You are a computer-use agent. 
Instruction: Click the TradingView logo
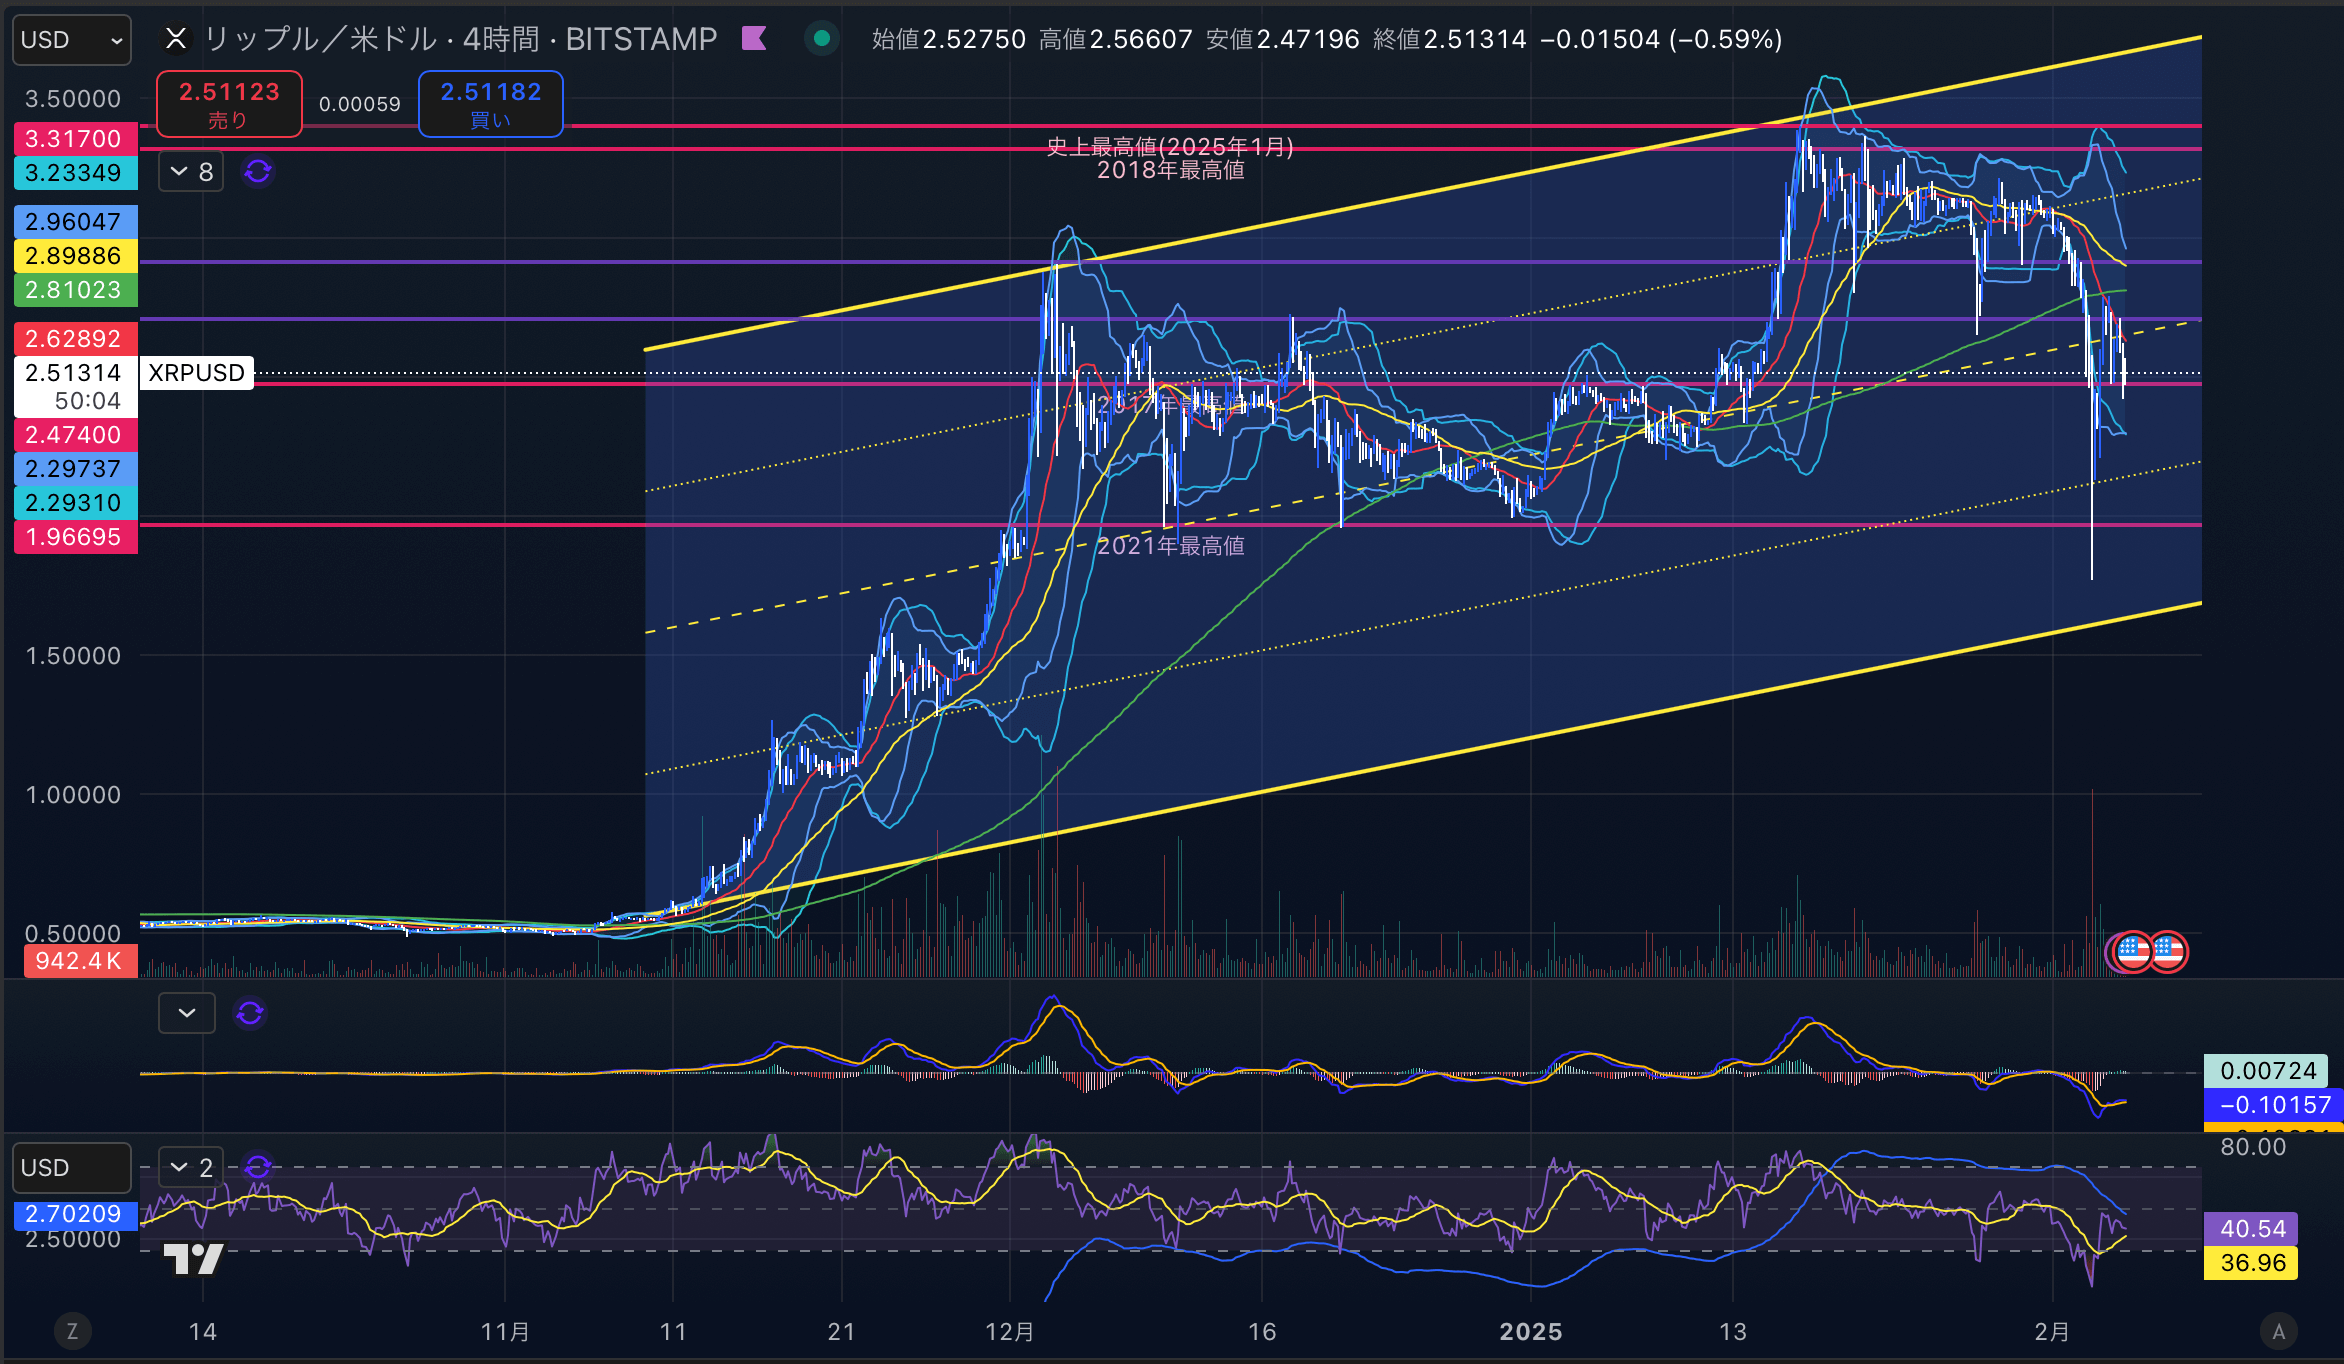(193, 1259)
